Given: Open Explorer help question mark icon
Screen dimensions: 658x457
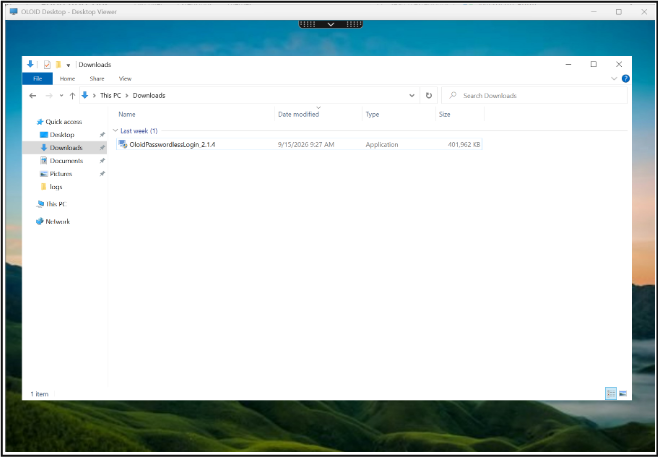Looking at the screenshot, I should tap(625, 78).
